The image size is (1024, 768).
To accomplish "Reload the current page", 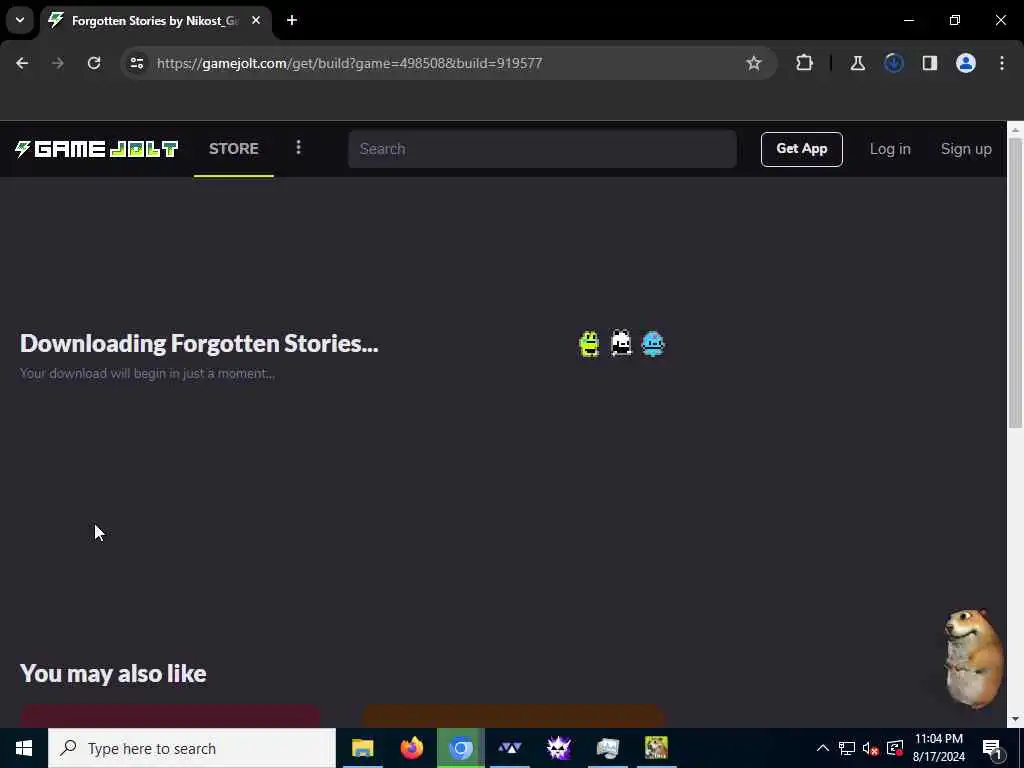I will click(94, 63).
